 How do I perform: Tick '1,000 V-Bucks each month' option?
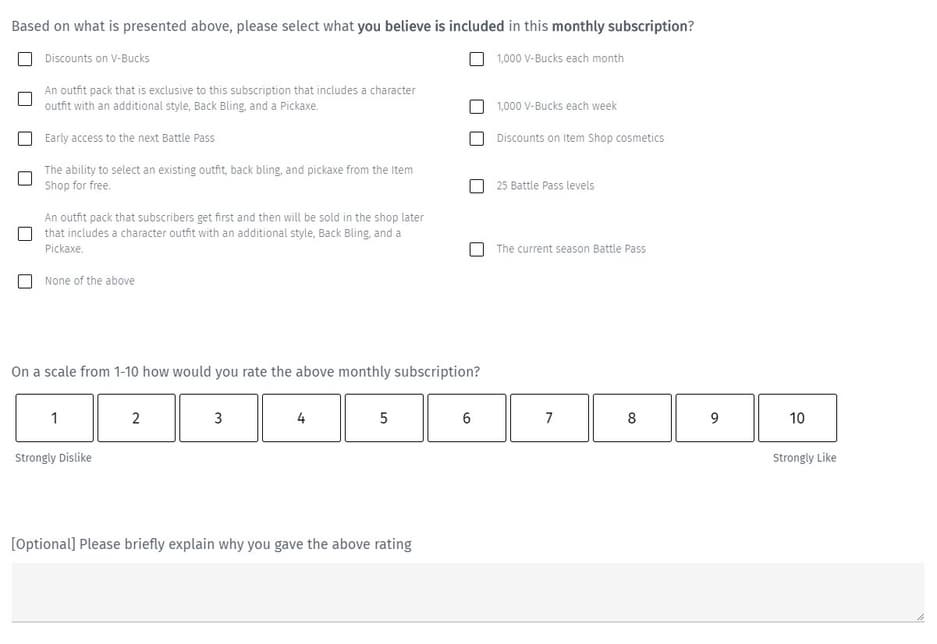point(477,59)
